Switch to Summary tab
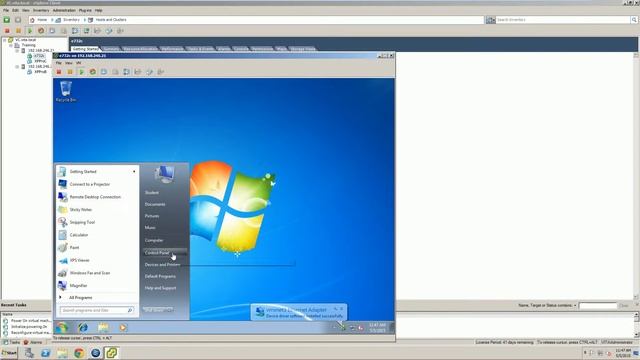Screen dimensions: 640x360 (x=111, y=49)
